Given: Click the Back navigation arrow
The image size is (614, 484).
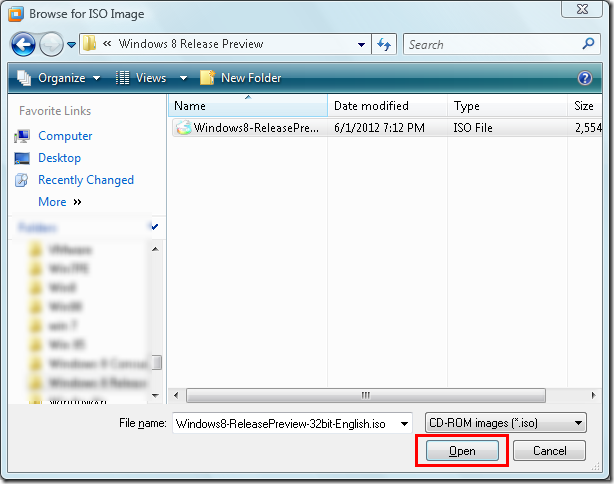Looking at the screenshot, I should click(23, 44).
